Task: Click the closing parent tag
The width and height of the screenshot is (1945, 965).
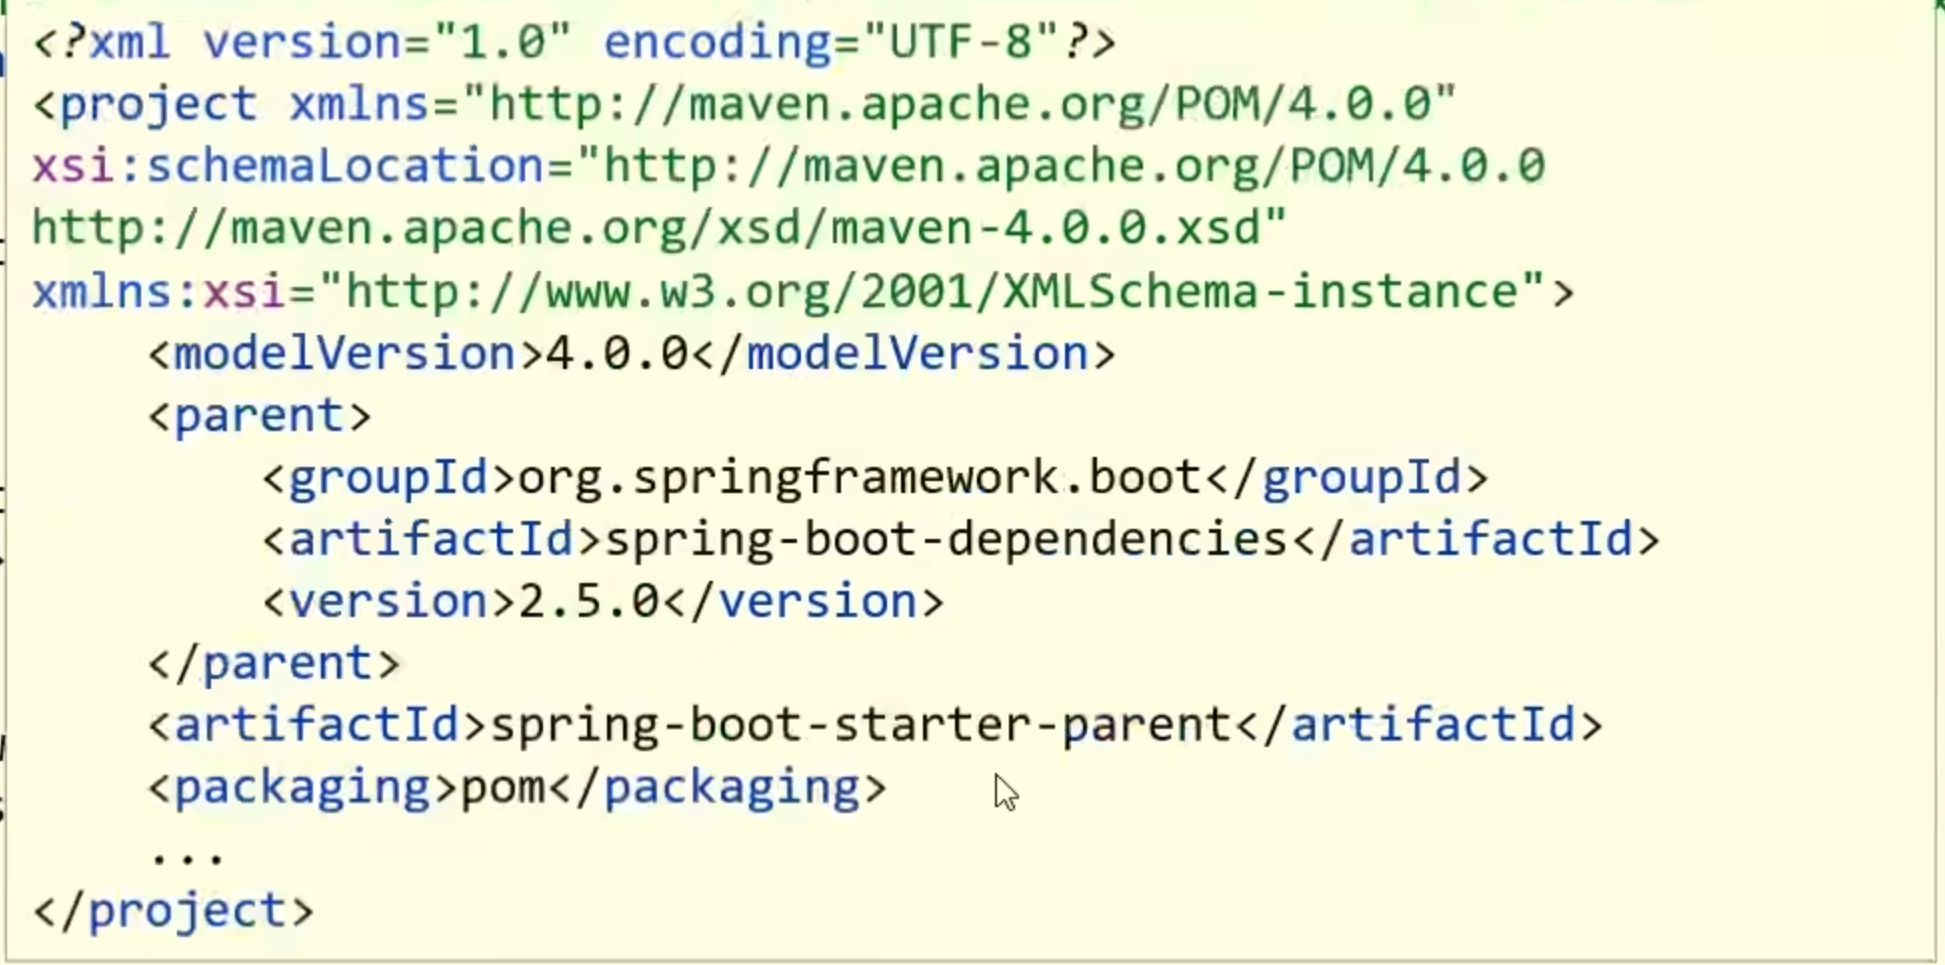Action: coord(274,664)
